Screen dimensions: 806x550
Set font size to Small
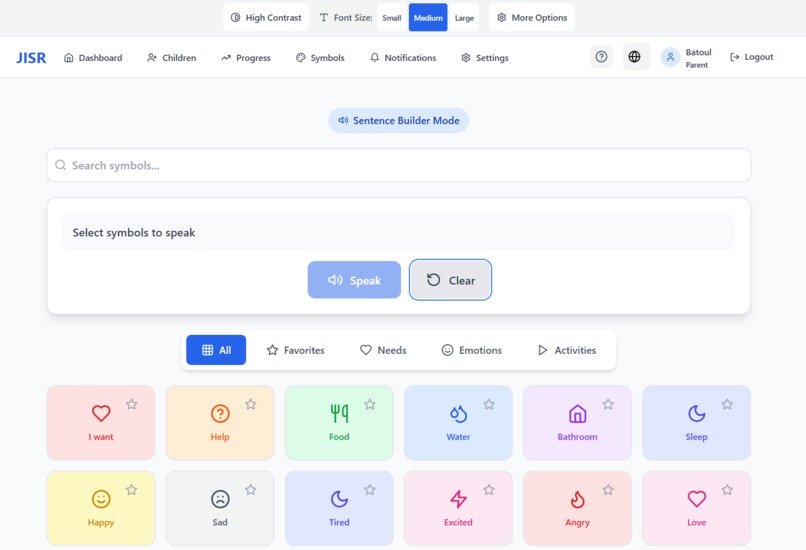(392, 17)
